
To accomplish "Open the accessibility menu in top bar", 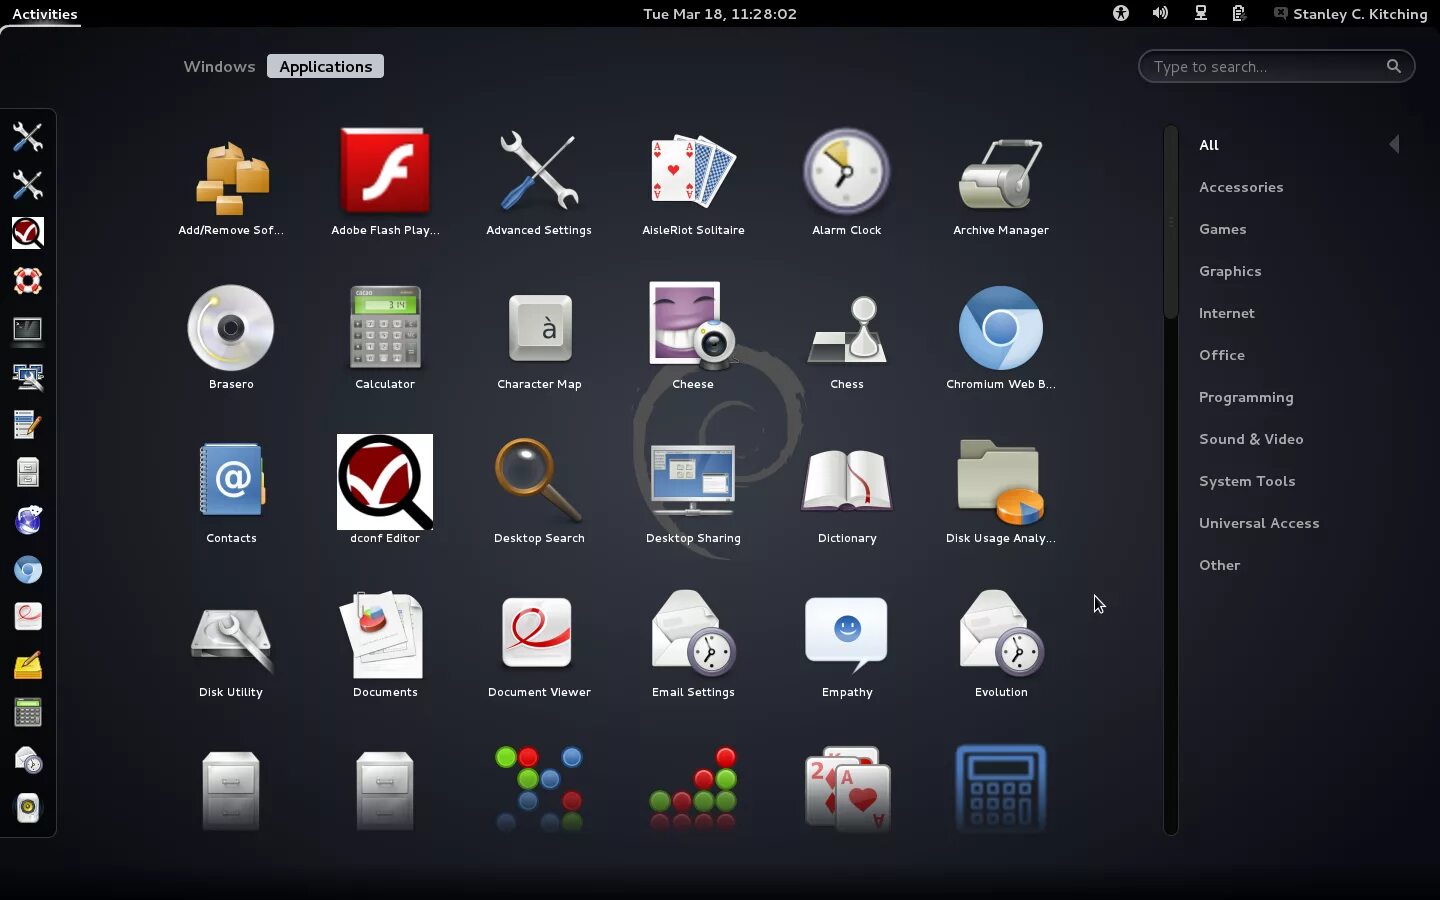I will (x=1121, y=13).
